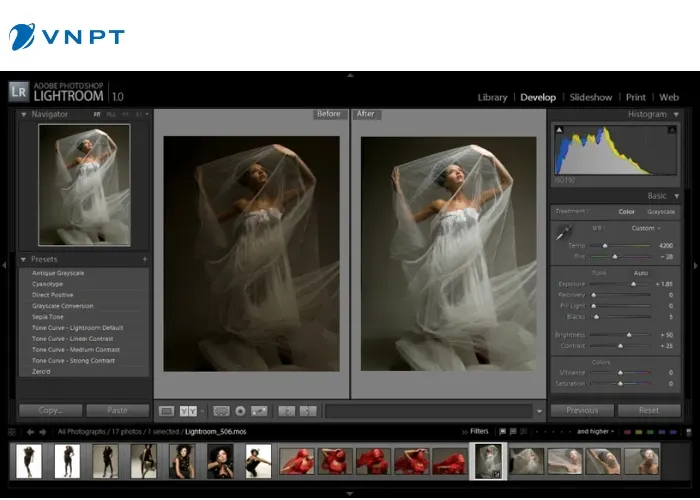Image resolution: width=700 pixels, height=500 pixels.
Task: Collapse the Basic panel
Action: 677,196
